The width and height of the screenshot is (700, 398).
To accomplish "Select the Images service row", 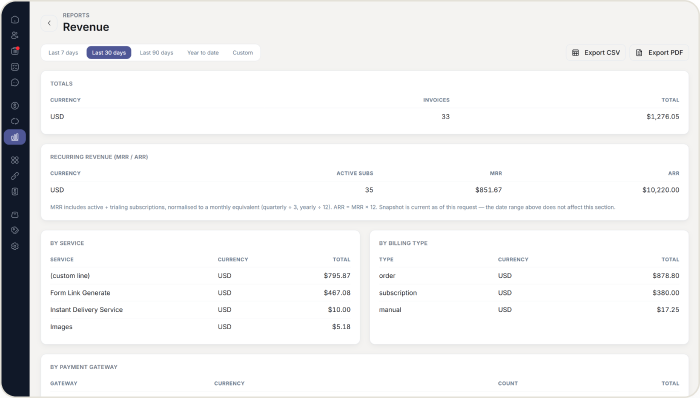I will point(200,327).
